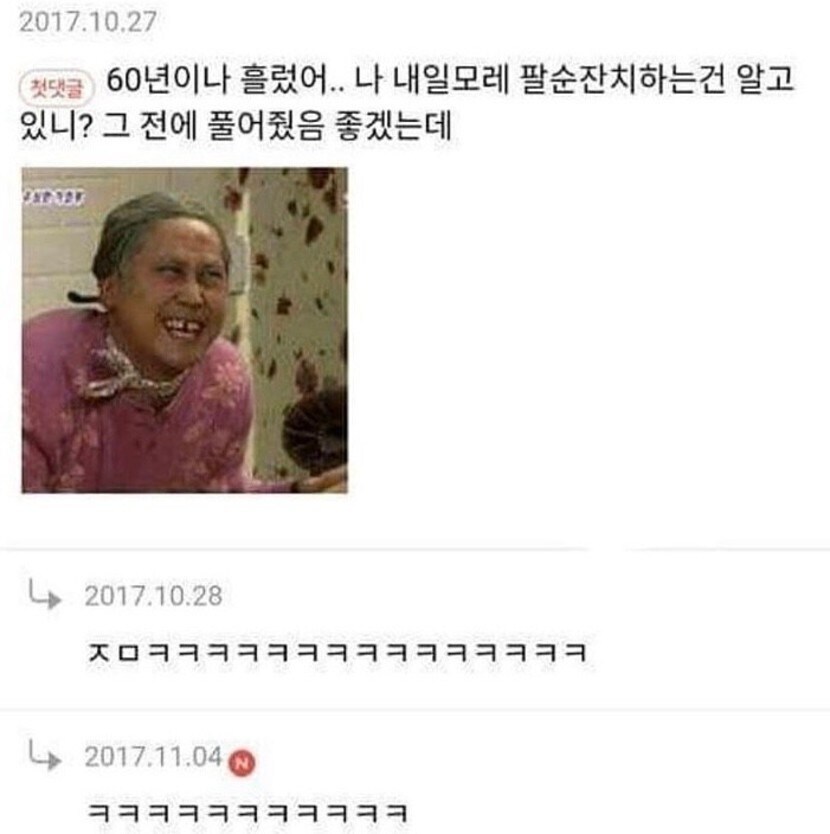830x834 pixels.
Task: Click the feather duster in the image
Action: tap(315, 431)
